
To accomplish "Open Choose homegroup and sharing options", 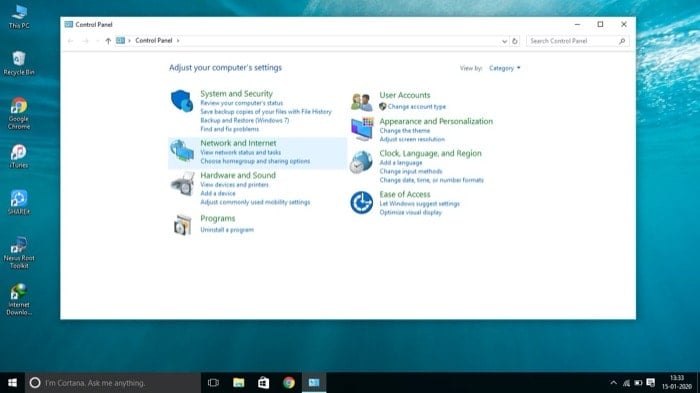I will tap(255, 161).
